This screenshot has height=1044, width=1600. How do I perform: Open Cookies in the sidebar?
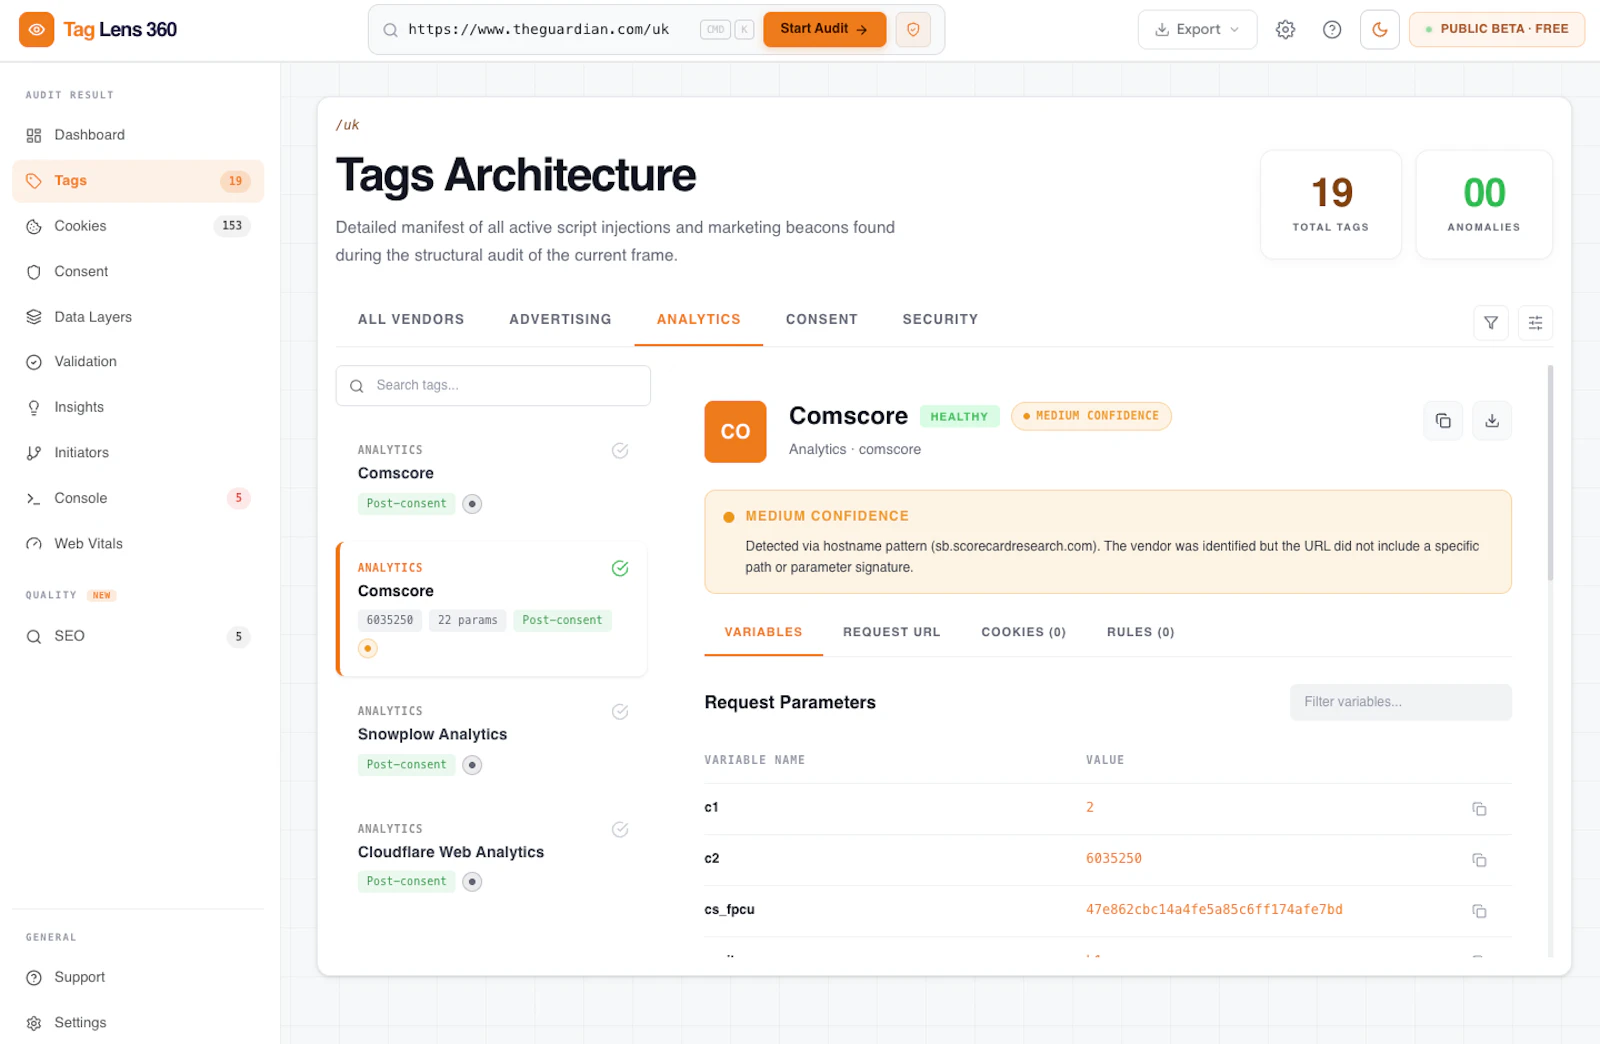(x=138, y=226)
